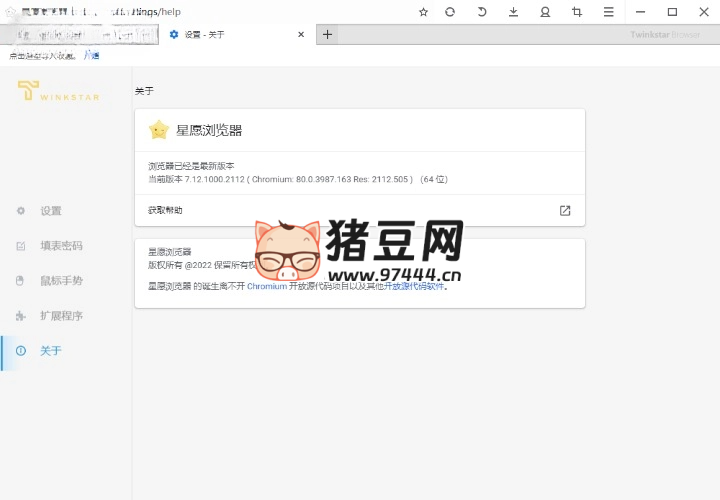Minimize the browser window
Screen dimensions: 720x500
click(x=641, y=12)
